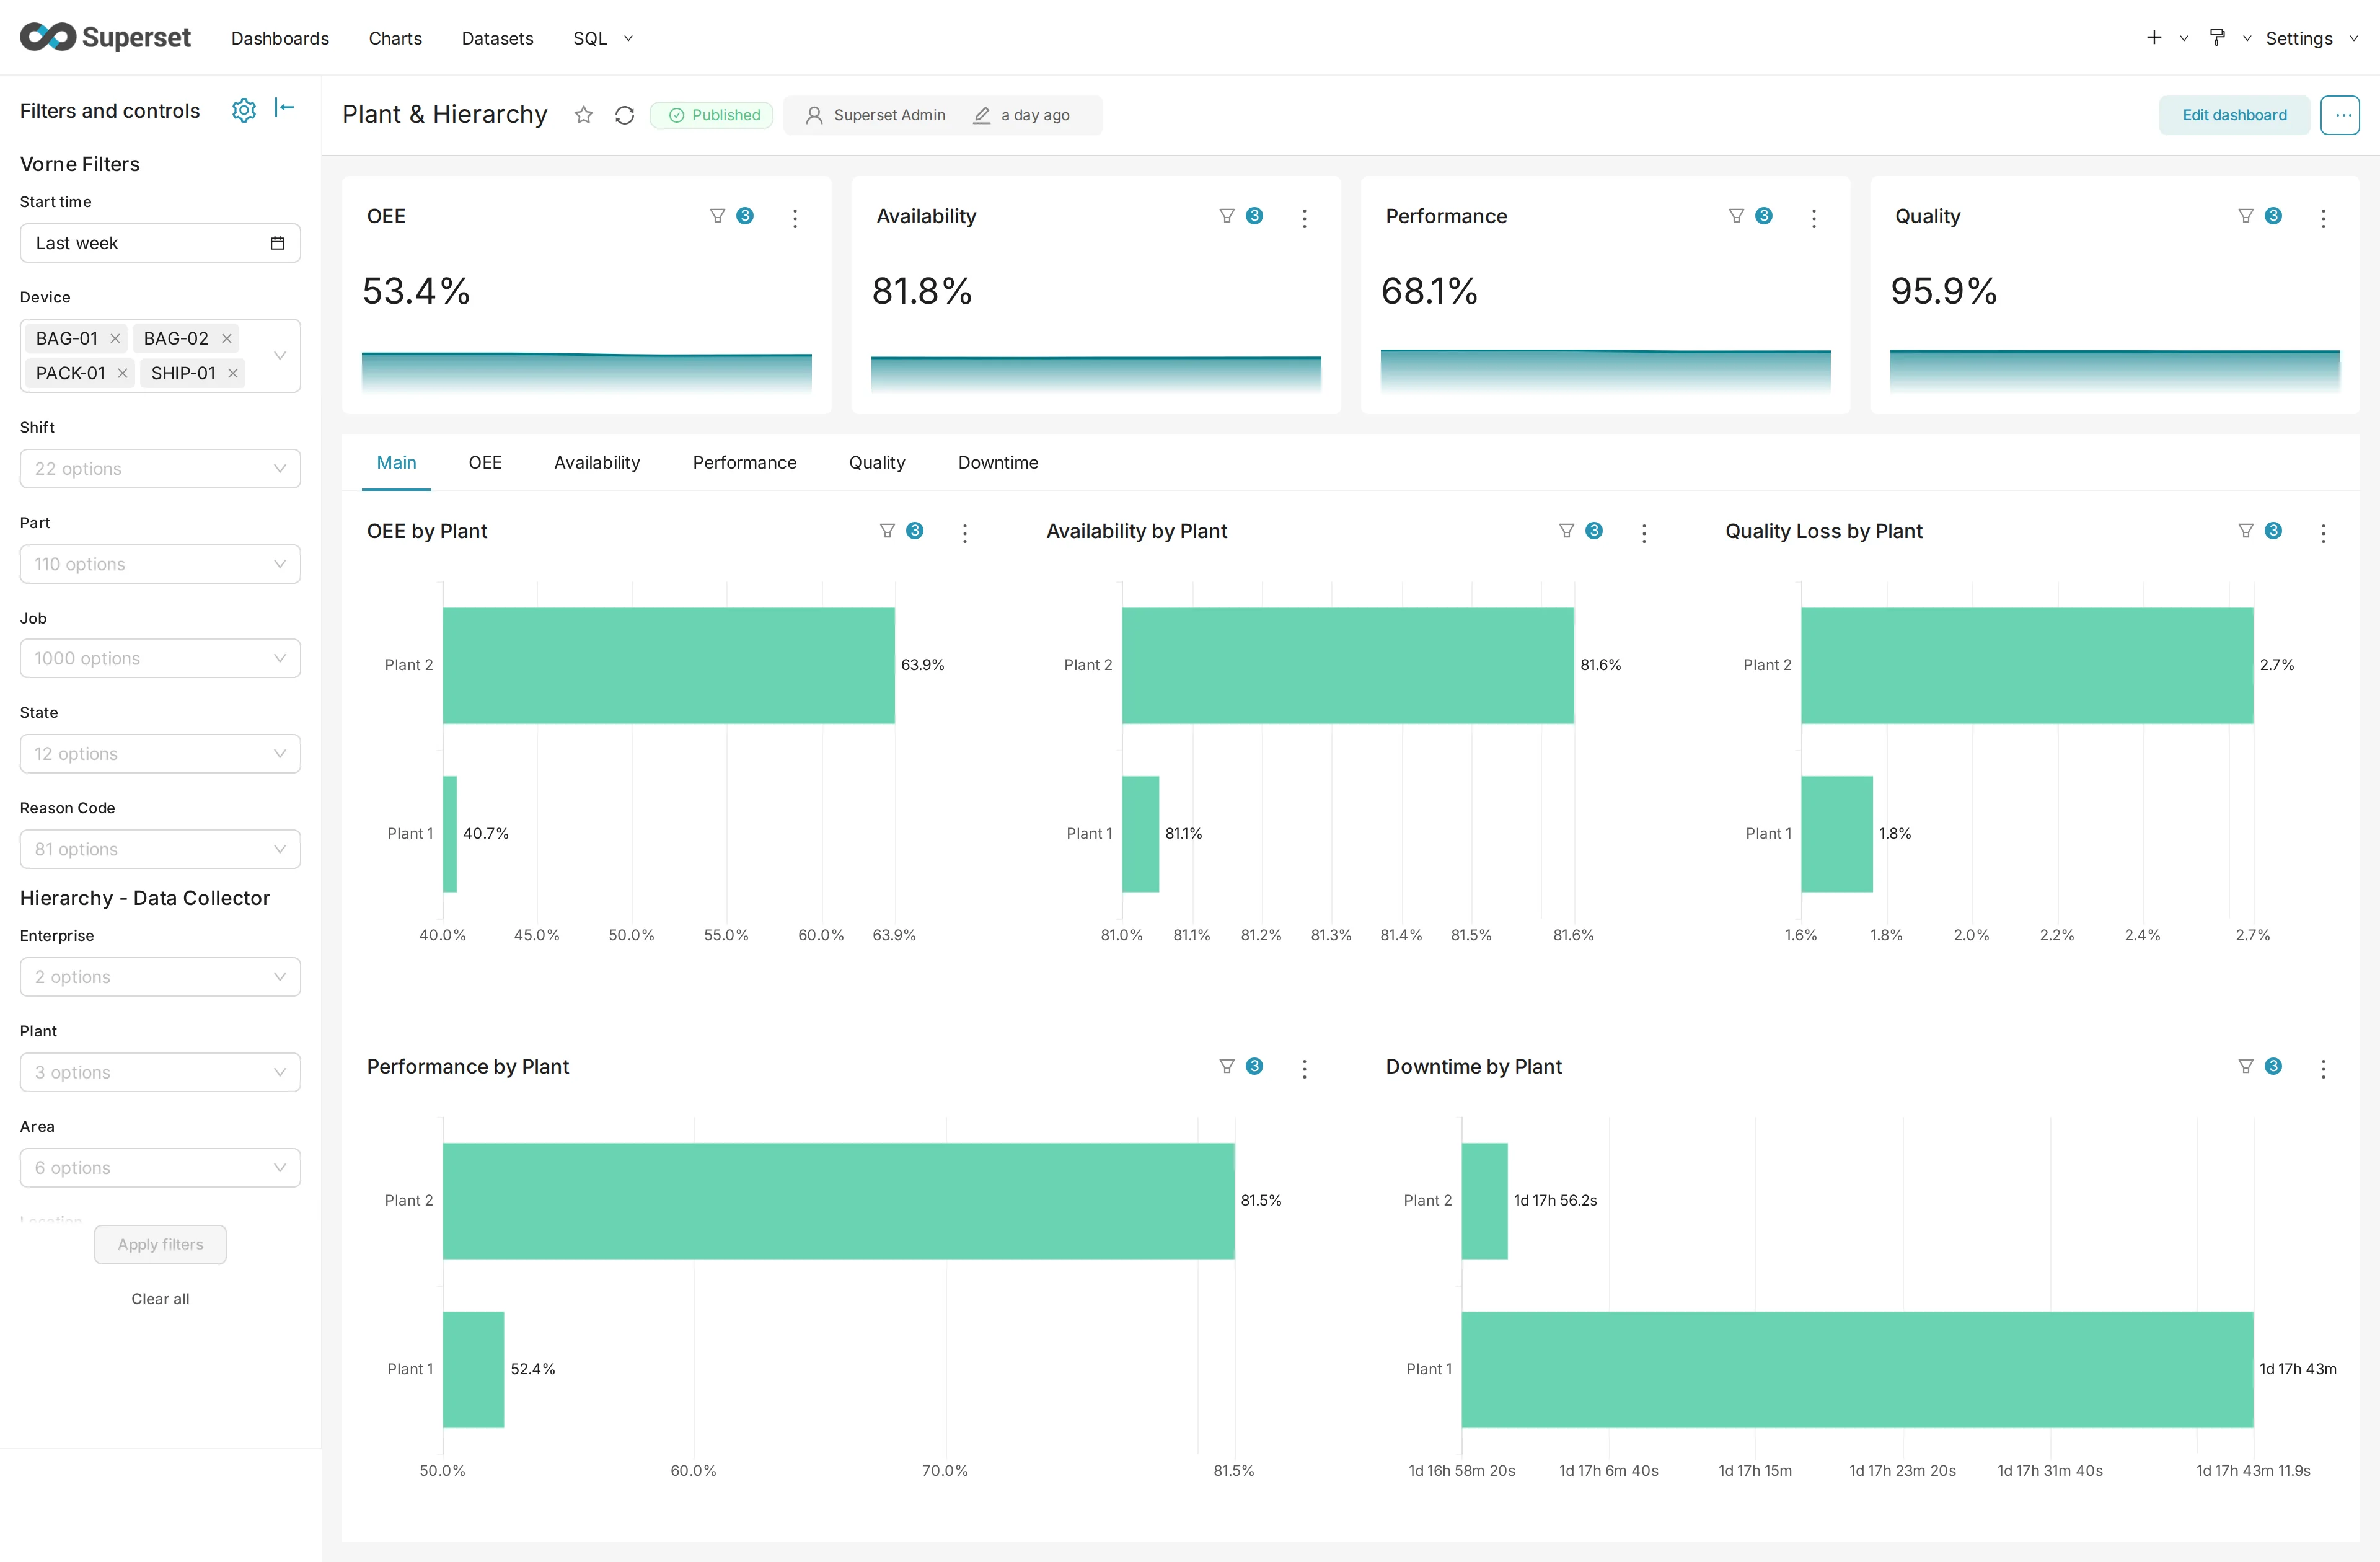Open OEE by Plant chart menu
Screen dimensions: 2380x1562
[x=965, y=533]
